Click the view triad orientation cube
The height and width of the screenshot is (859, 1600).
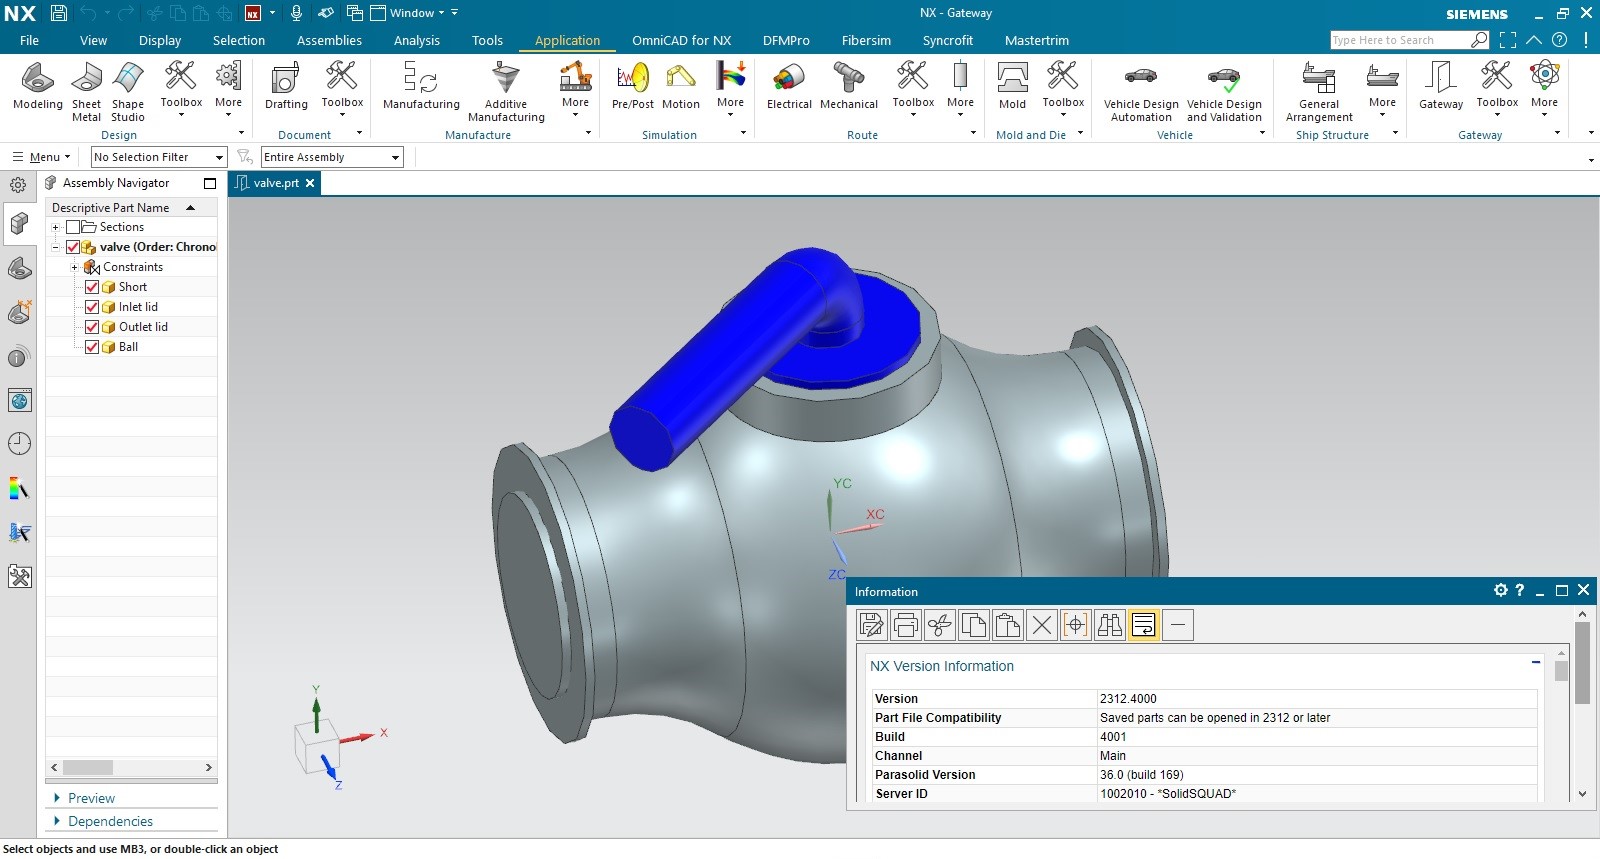pyautogui.click(x=317, y=745)
